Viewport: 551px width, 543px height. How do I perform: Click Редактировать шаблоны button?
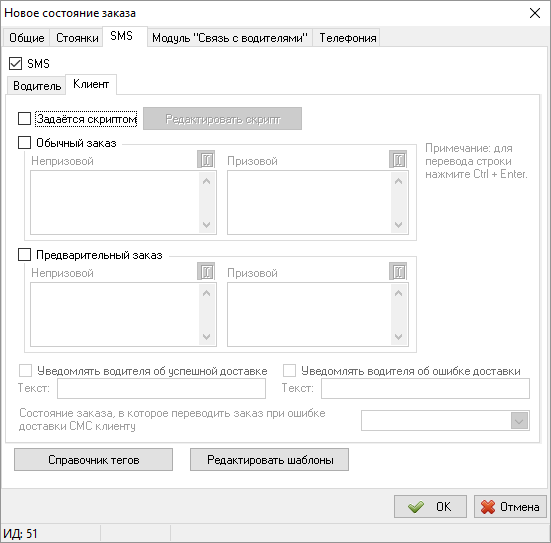click(x=270, y=459)
